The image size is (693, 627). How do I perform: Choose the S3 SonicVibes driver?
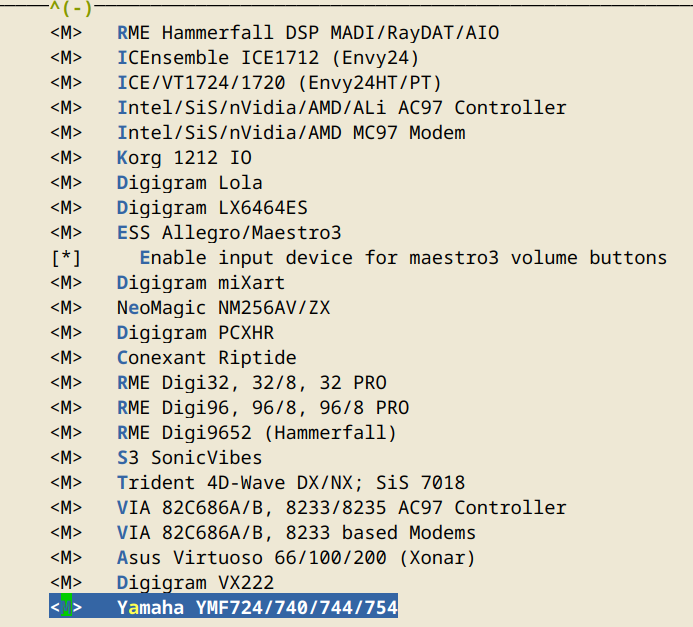point(189,458)
